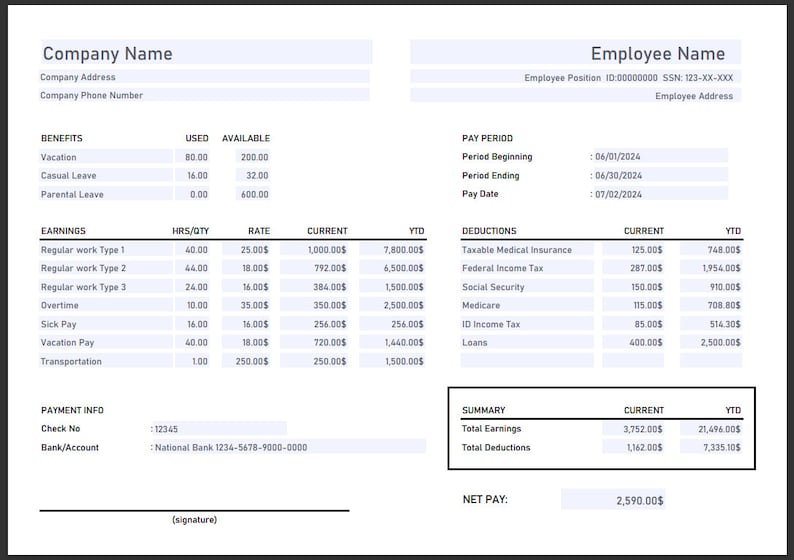Viewport: 794px width, 560px height.
Task: Click the Federal Income Tax label
Action: click(x=502, y=268)
